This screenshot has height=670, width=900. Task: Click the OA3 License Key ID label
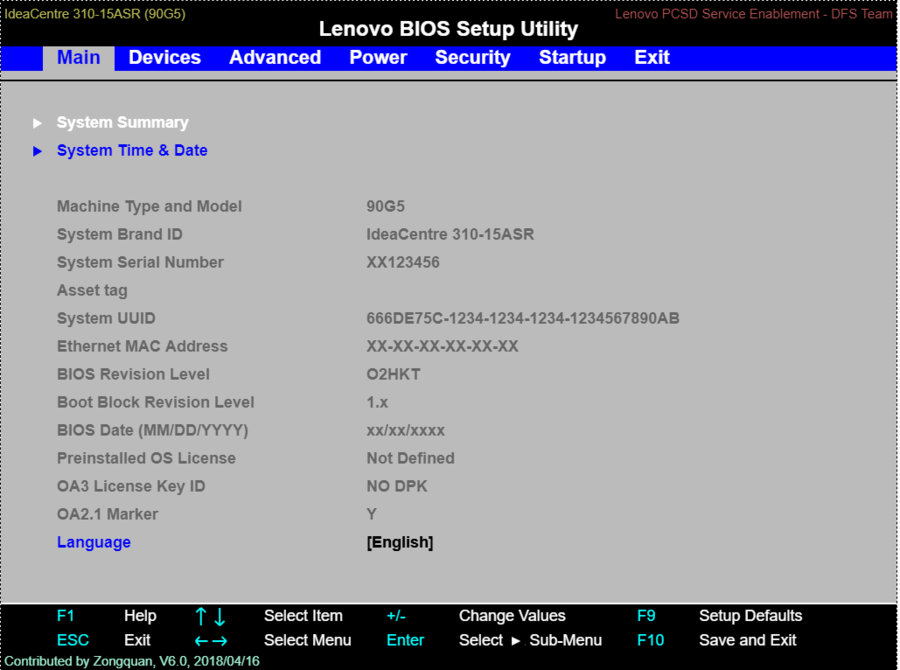tap(131, 486)
